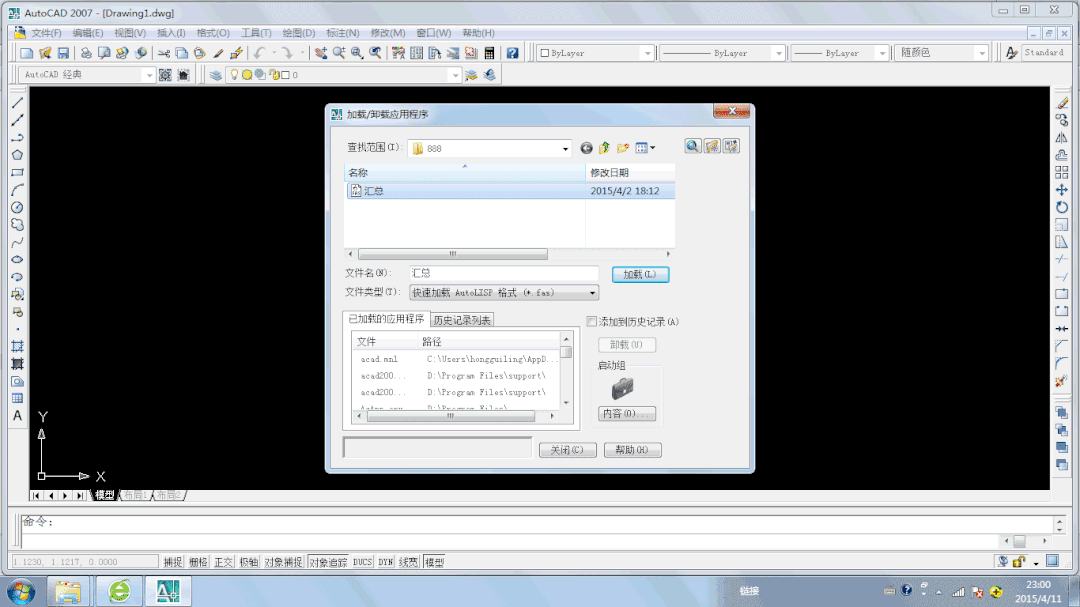Open the 编辑(E) menu
The width and height of the screenshot is (1080, 607).
click(x=87, y=33)
